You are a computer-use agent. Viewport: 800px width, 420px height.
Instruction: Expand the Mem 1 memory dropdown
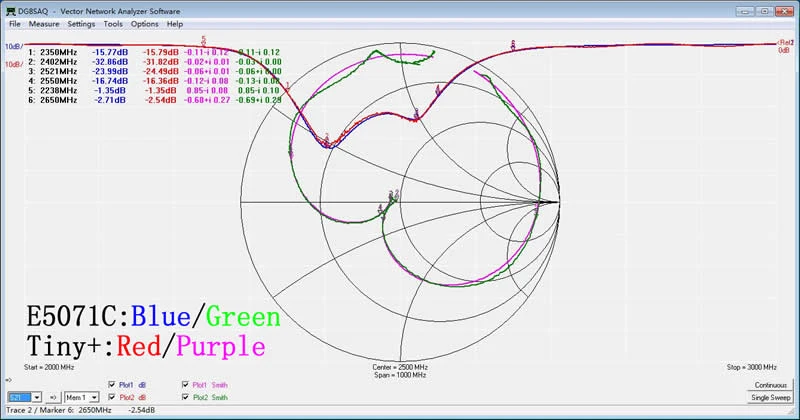(94, 397)
